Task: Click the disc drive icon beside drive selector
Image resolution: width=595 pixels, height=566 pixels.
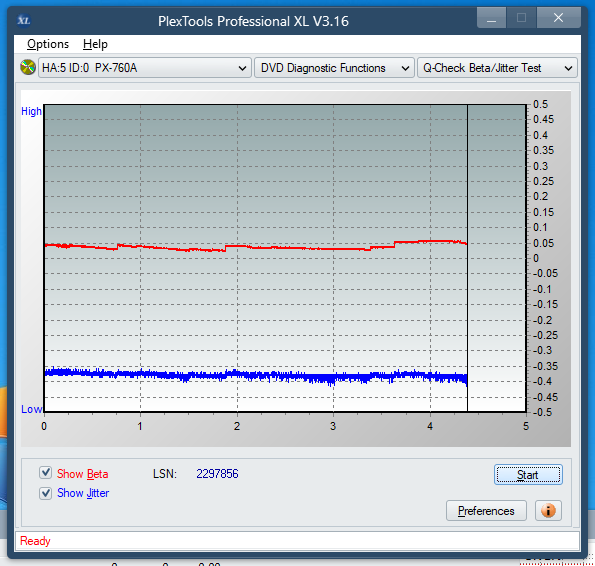Action: click(28, 68)
